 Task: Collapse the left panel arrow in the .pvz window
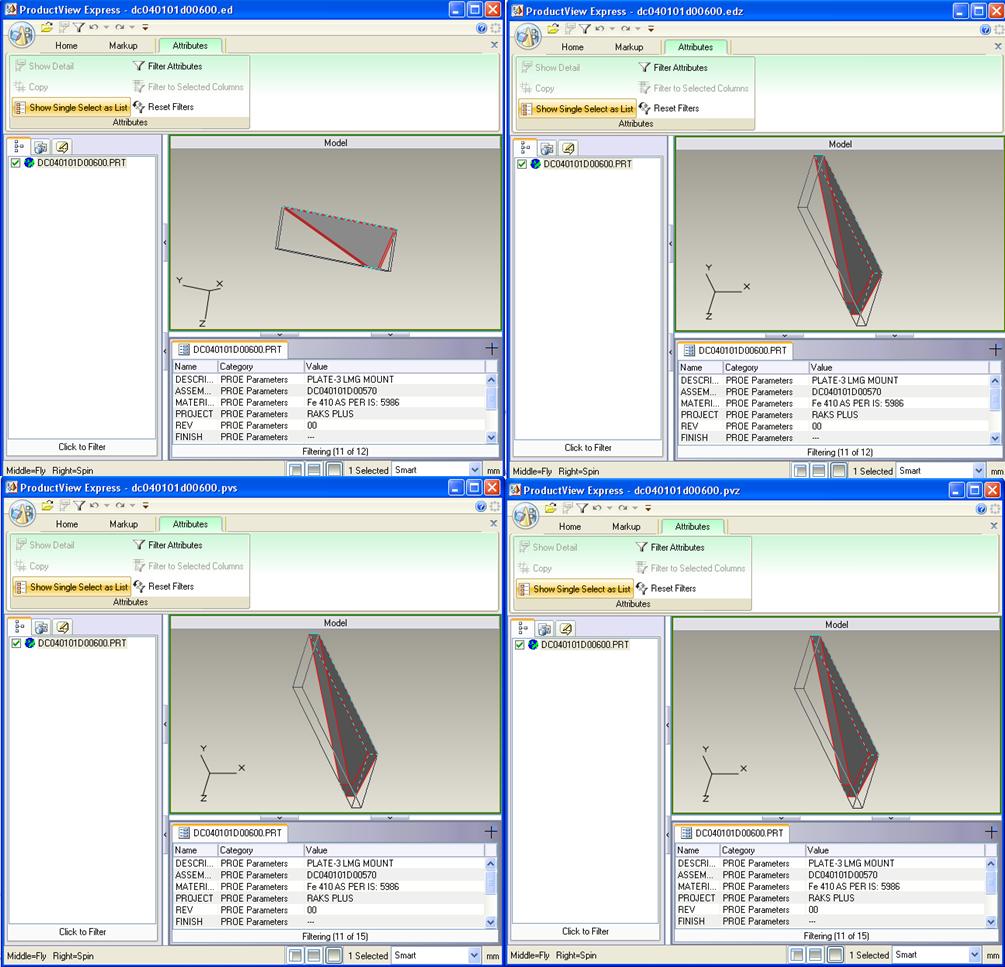point(667,724)
